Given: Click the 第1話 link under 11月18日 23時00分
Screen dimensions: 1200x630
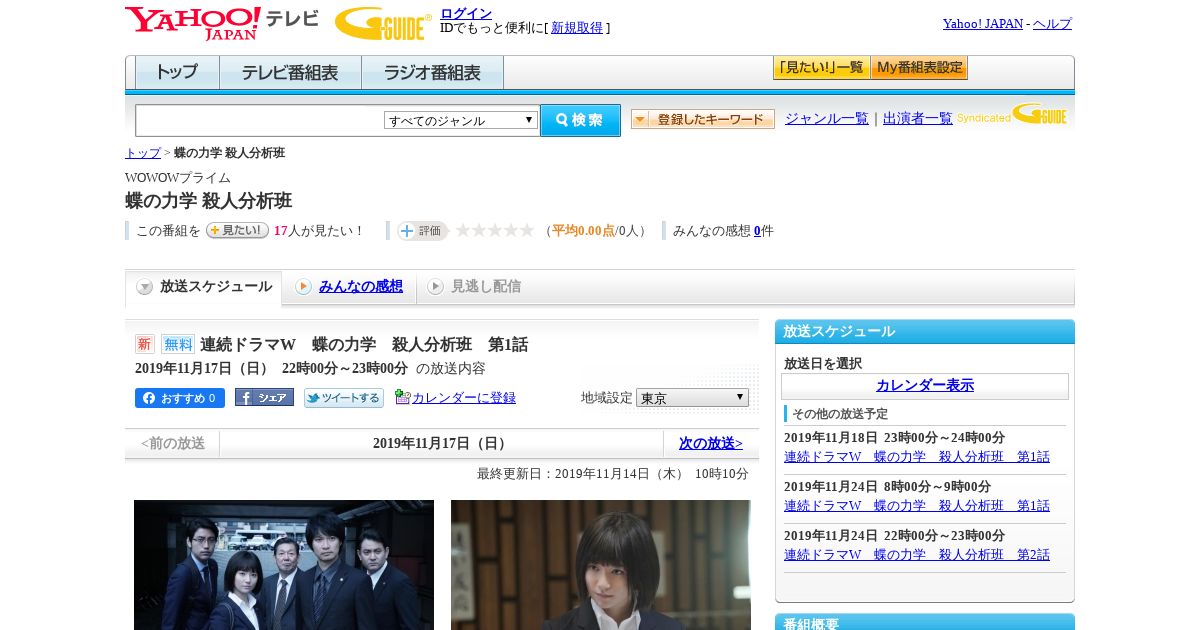Looking at the screenshot, I should [x=917, y=457].
